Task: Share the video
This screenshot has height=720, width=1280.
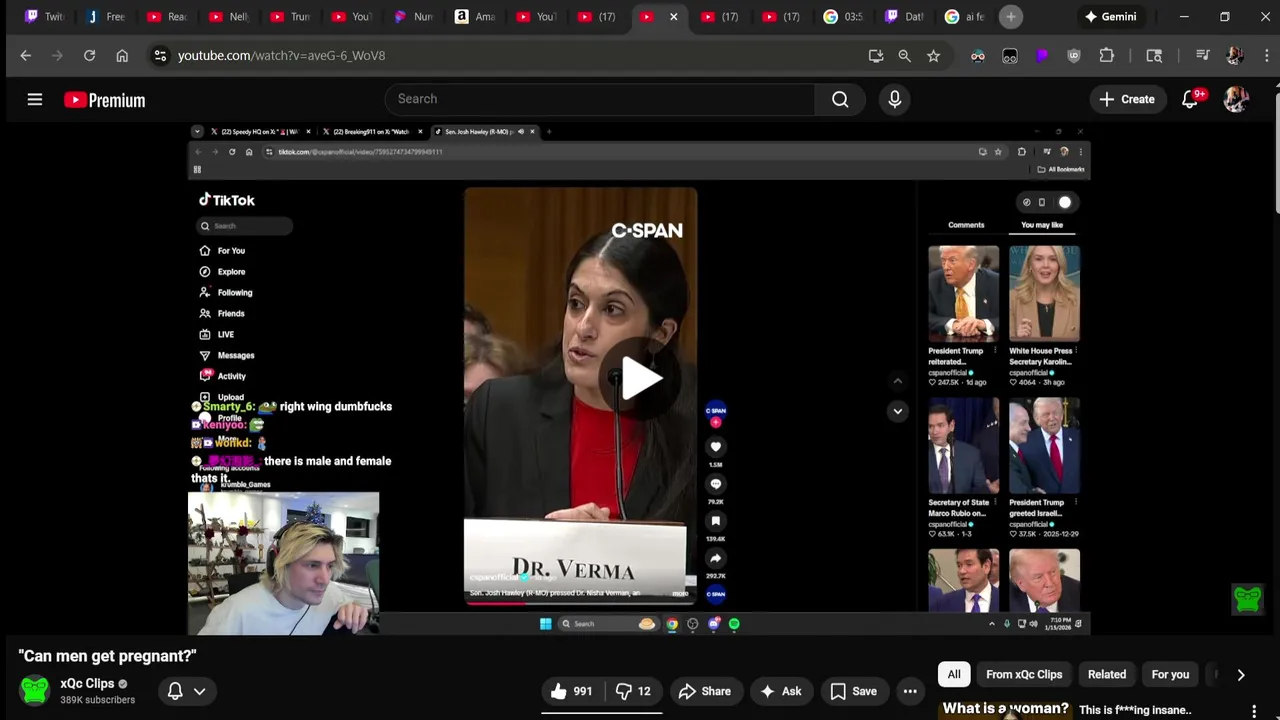Action: coord(704,691)
